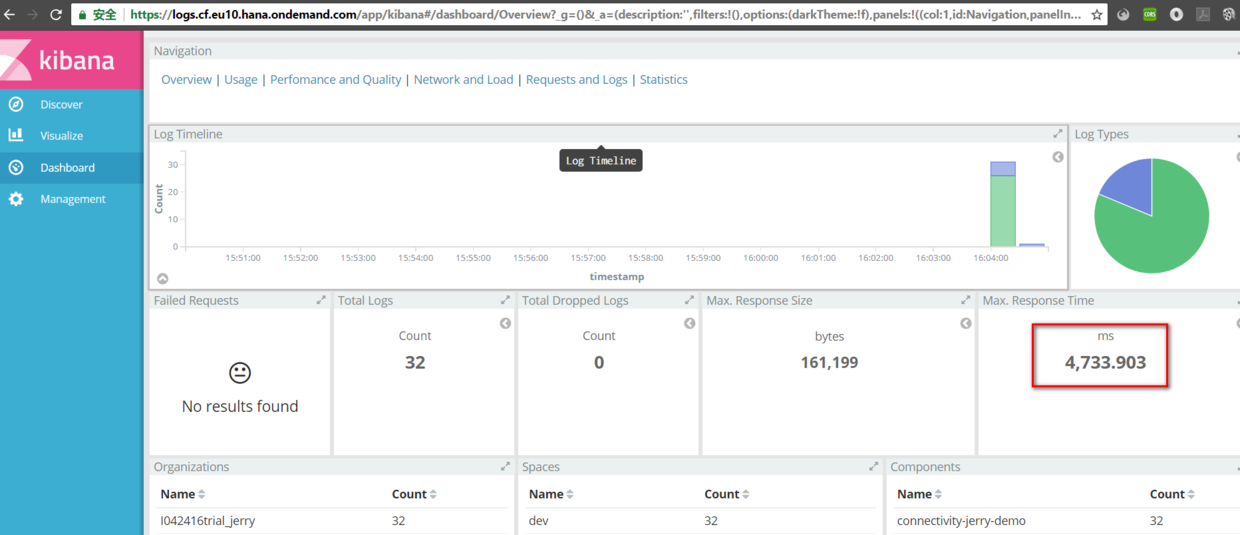This screenshot has height=535, width=1240.
Task: Click the Dashboard gauge icon
Action: 16,167
